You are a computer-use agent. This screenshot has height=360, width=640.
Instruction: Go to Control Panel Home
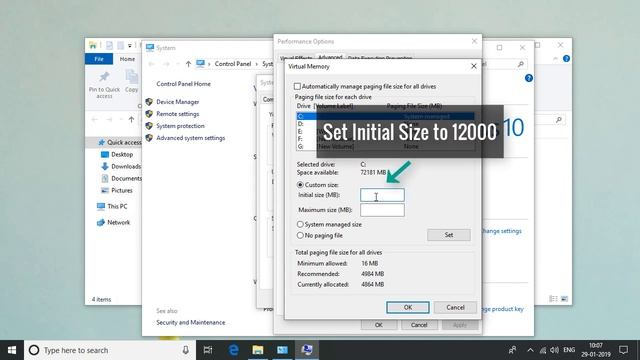pos(183,84)
